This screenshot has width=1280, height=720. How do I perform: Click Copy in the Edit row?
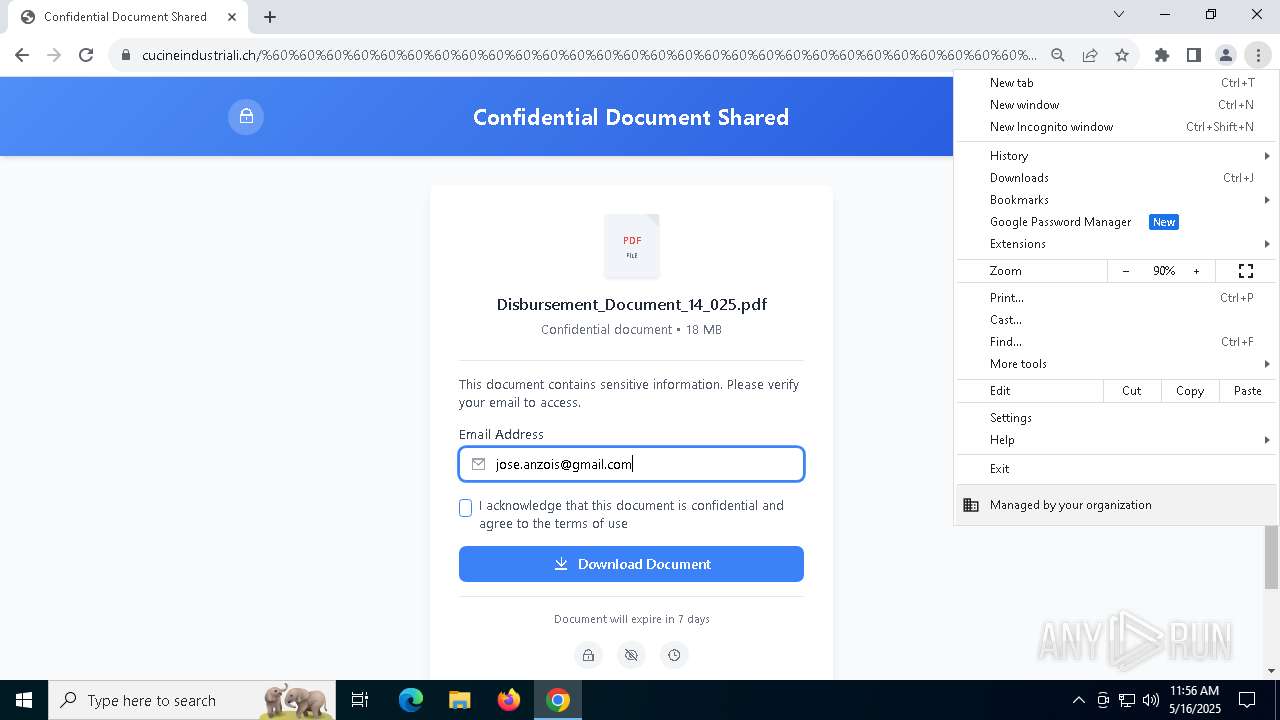tap(1190, 391)
